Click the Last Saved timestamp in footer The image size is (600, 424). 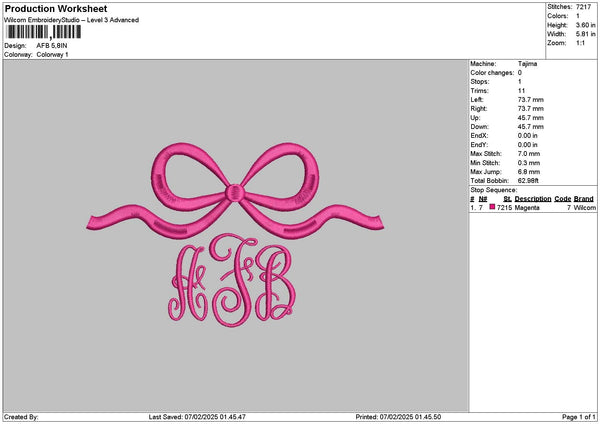click(196, 416)
